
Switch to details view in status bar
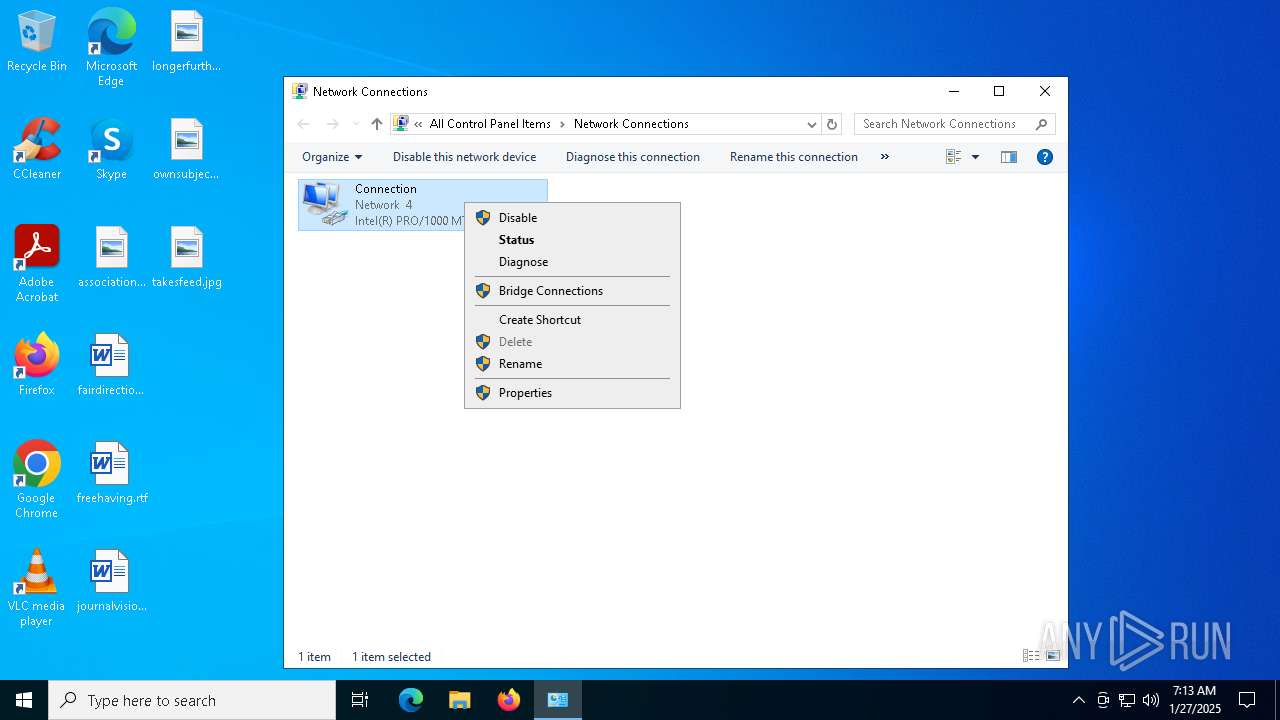[1031, 656]
